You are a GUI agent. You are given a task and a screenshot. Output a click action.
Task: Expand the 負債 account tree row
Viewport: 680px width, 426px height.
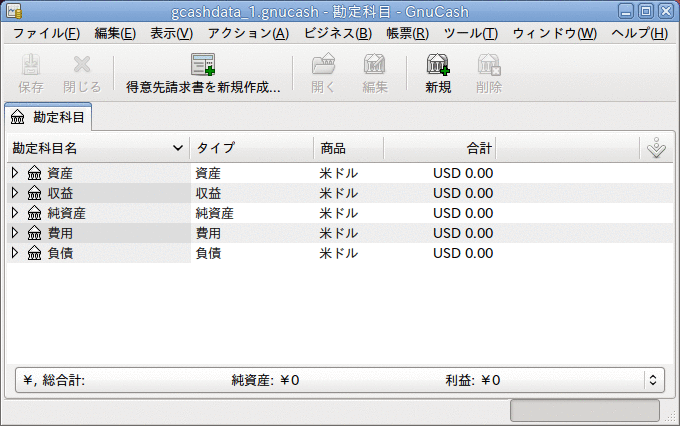(x=15, y=252)
